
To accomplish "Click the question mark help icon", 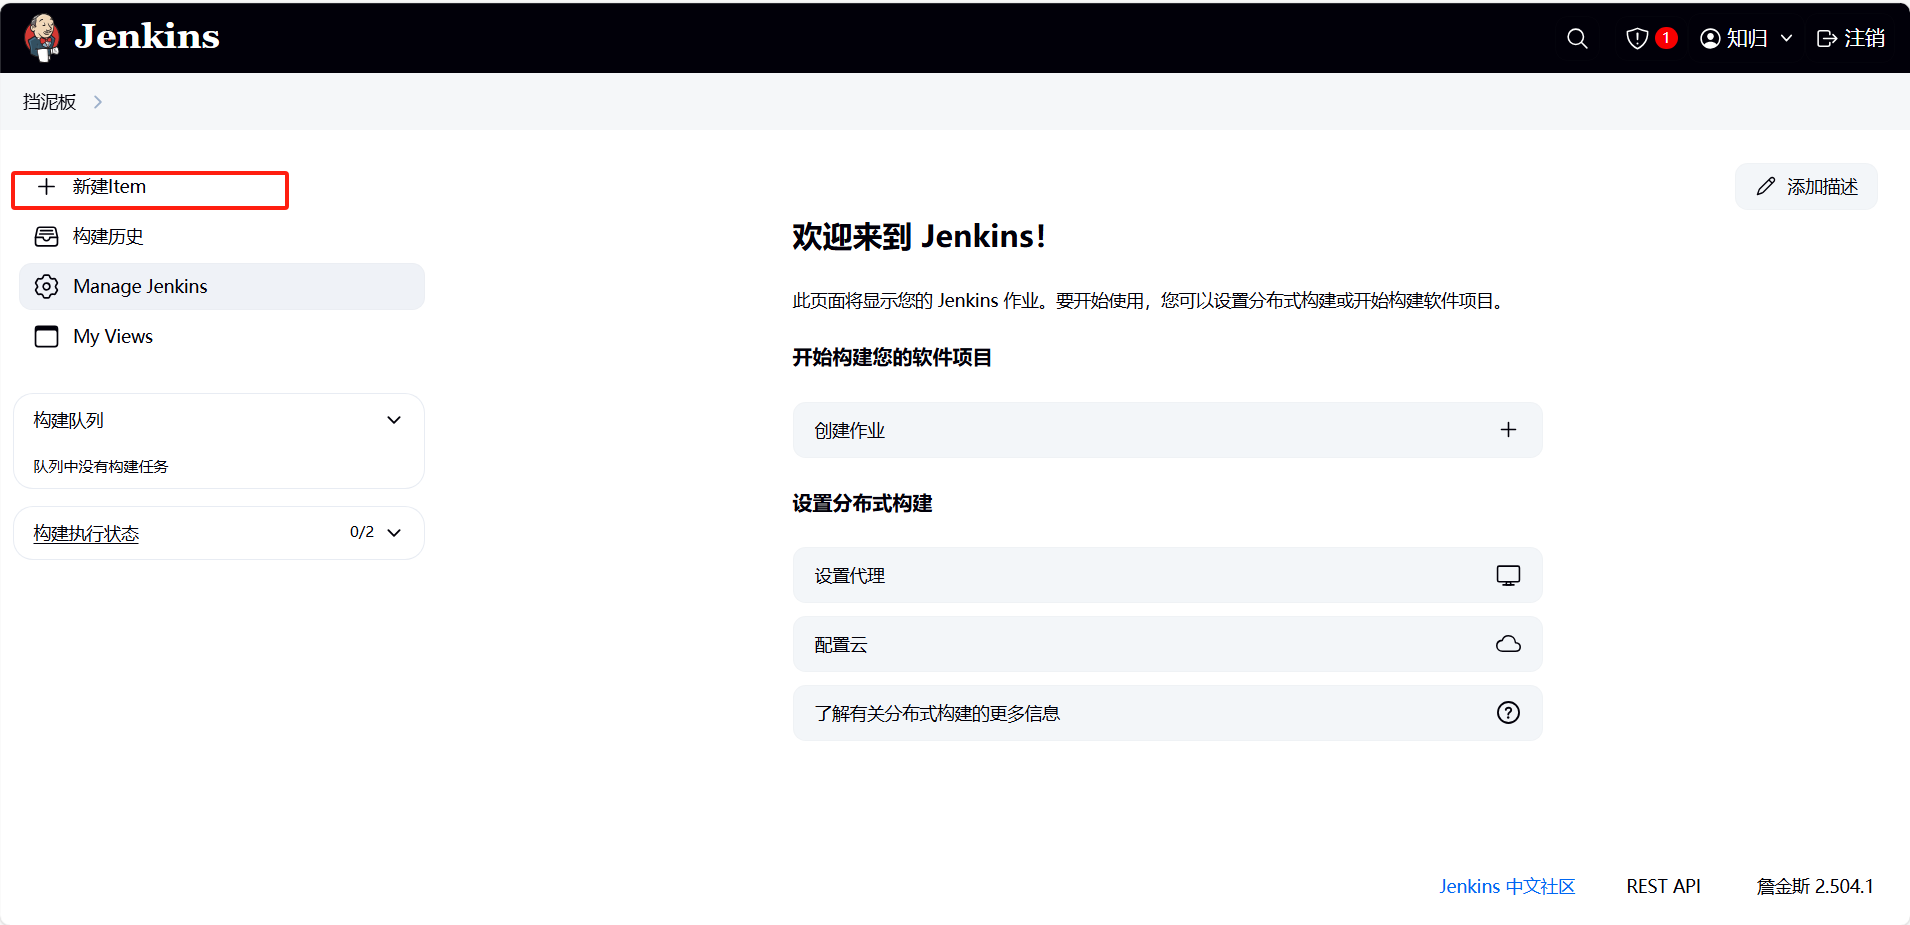I will 1508,713.
